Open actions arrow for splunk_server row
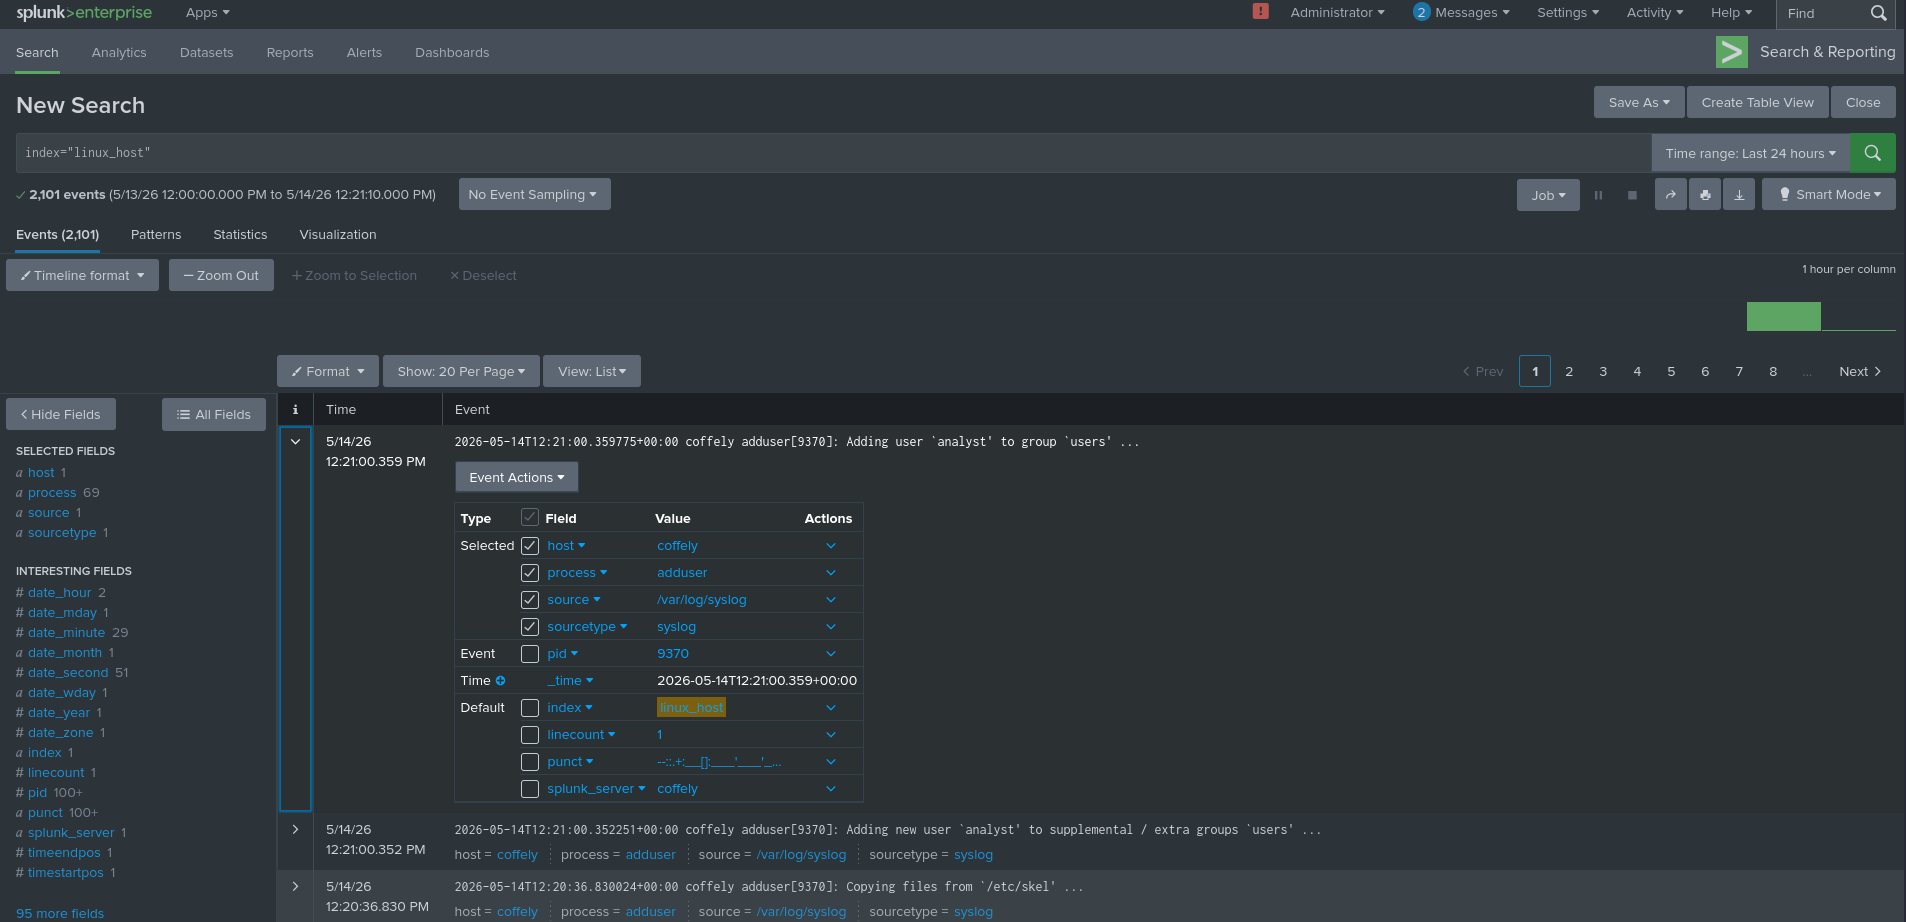Viewport: 1906px width, 922px height. 831,789
